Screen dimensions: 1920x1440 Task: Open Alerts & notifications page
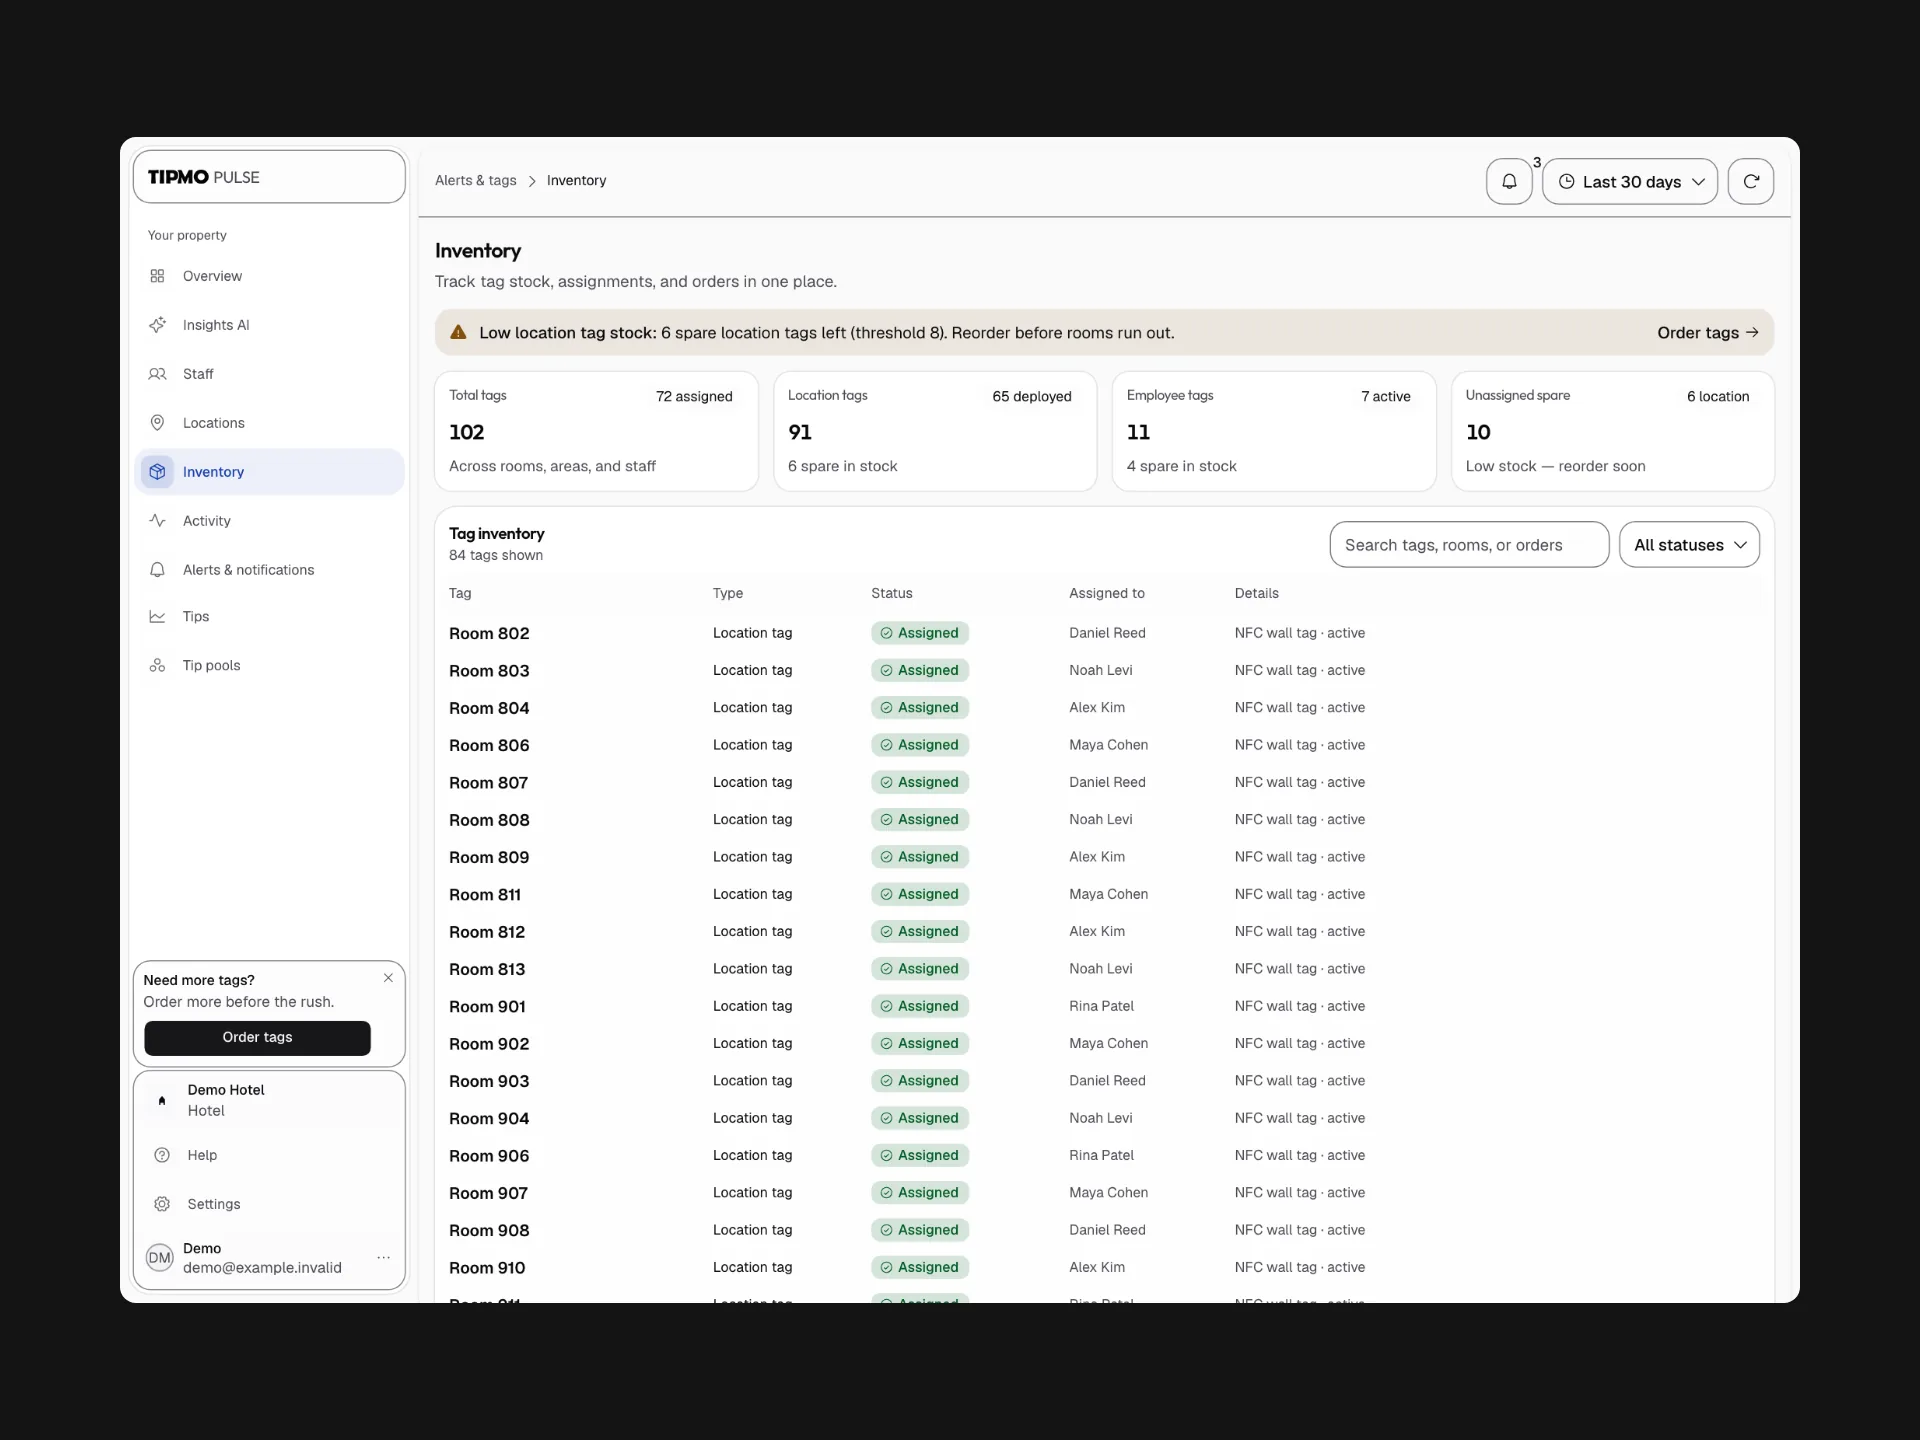point(269,570)
